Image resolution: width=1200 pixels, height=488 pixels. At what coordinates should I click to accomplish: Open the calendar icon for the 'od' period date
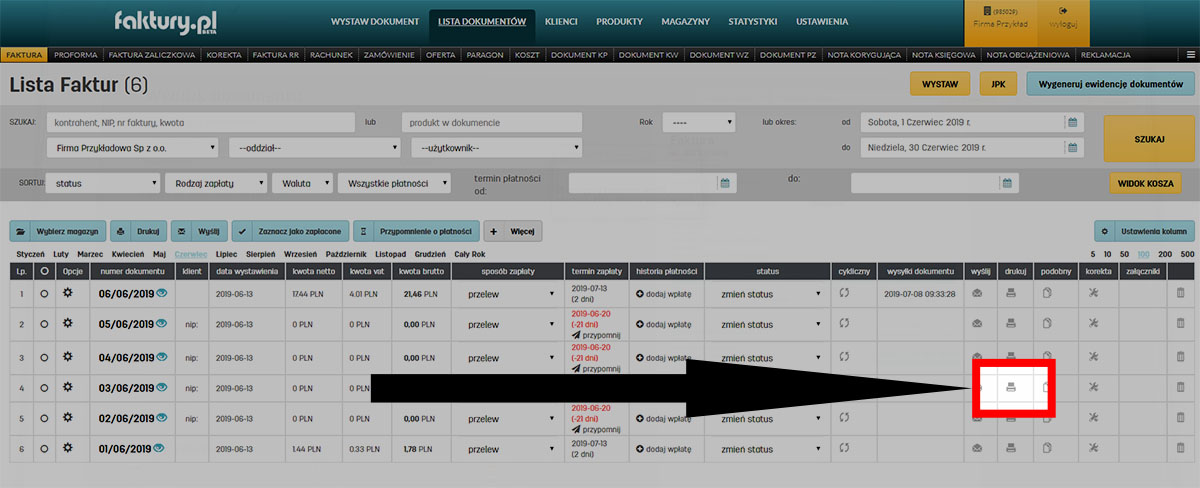(x=1072, y=122)
